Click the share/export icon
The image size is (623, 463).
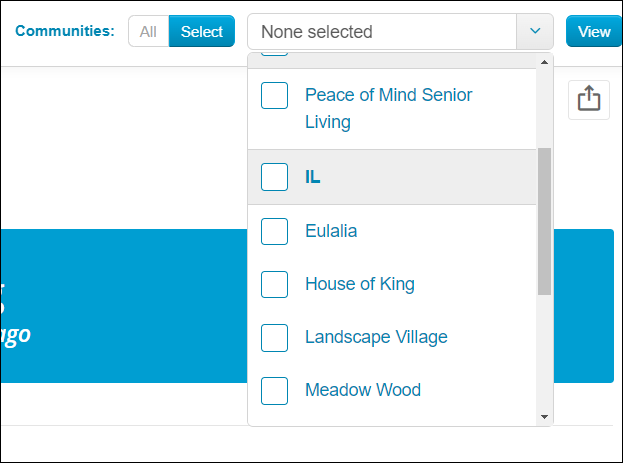pyautogui.click(x=588, y=99)
